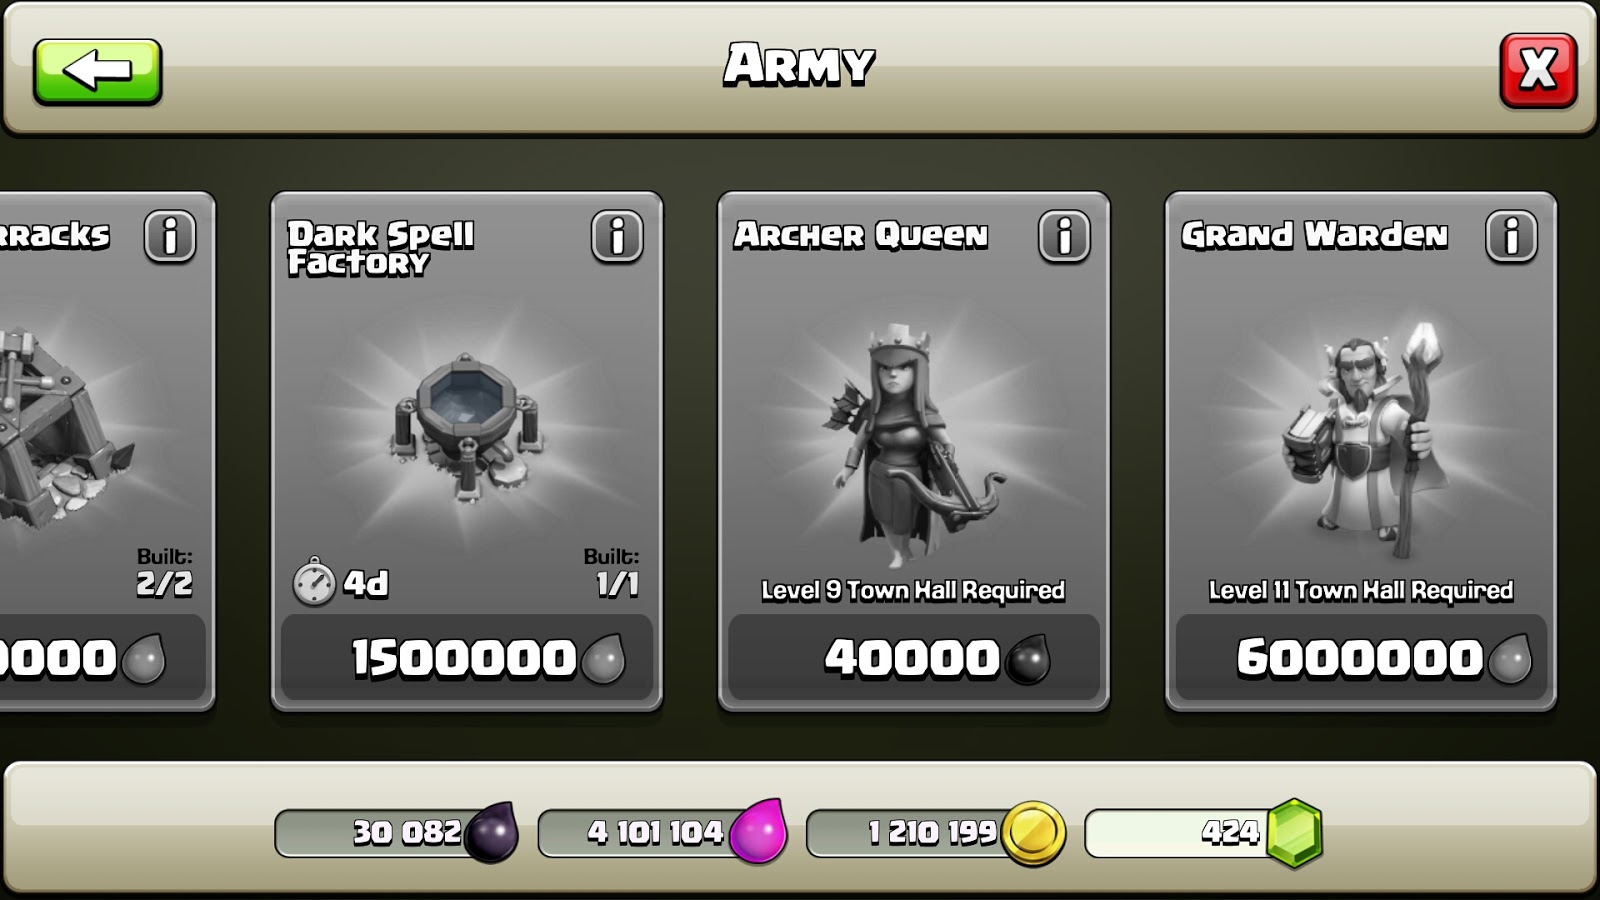
Task: Tap the dark elixir drop icon
Action: click(492, 832)
